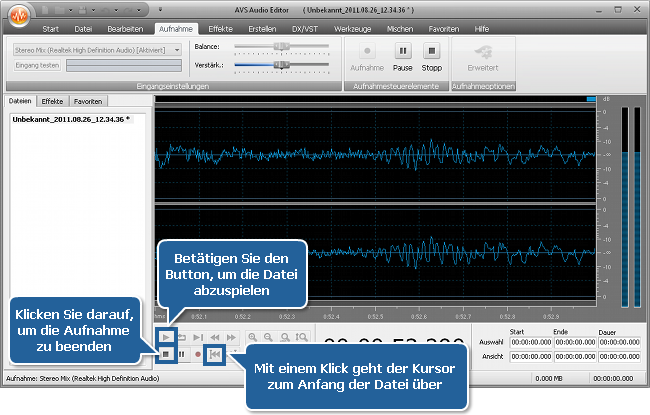Click the Erweitert recording options button
Image resolution: width=650 pixels, height=415 pixels.
[483, 58]
